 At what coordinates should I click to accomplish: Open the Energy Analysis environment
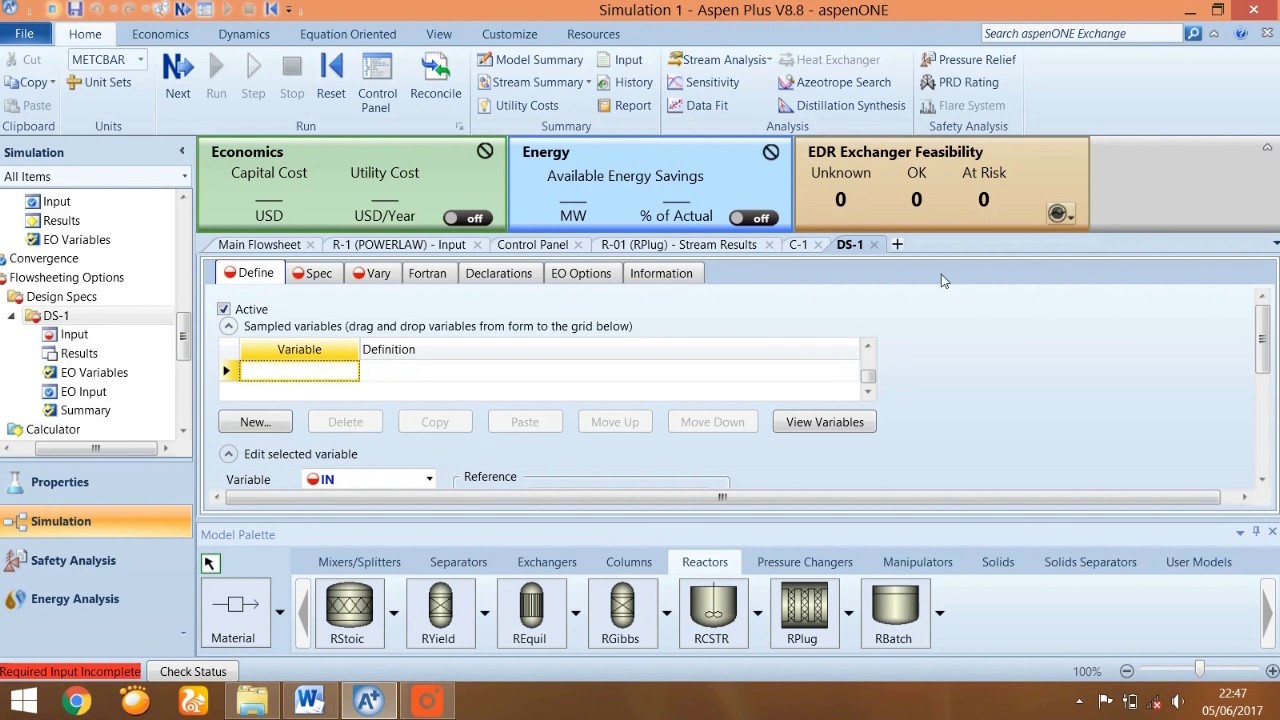coord(96,599)
